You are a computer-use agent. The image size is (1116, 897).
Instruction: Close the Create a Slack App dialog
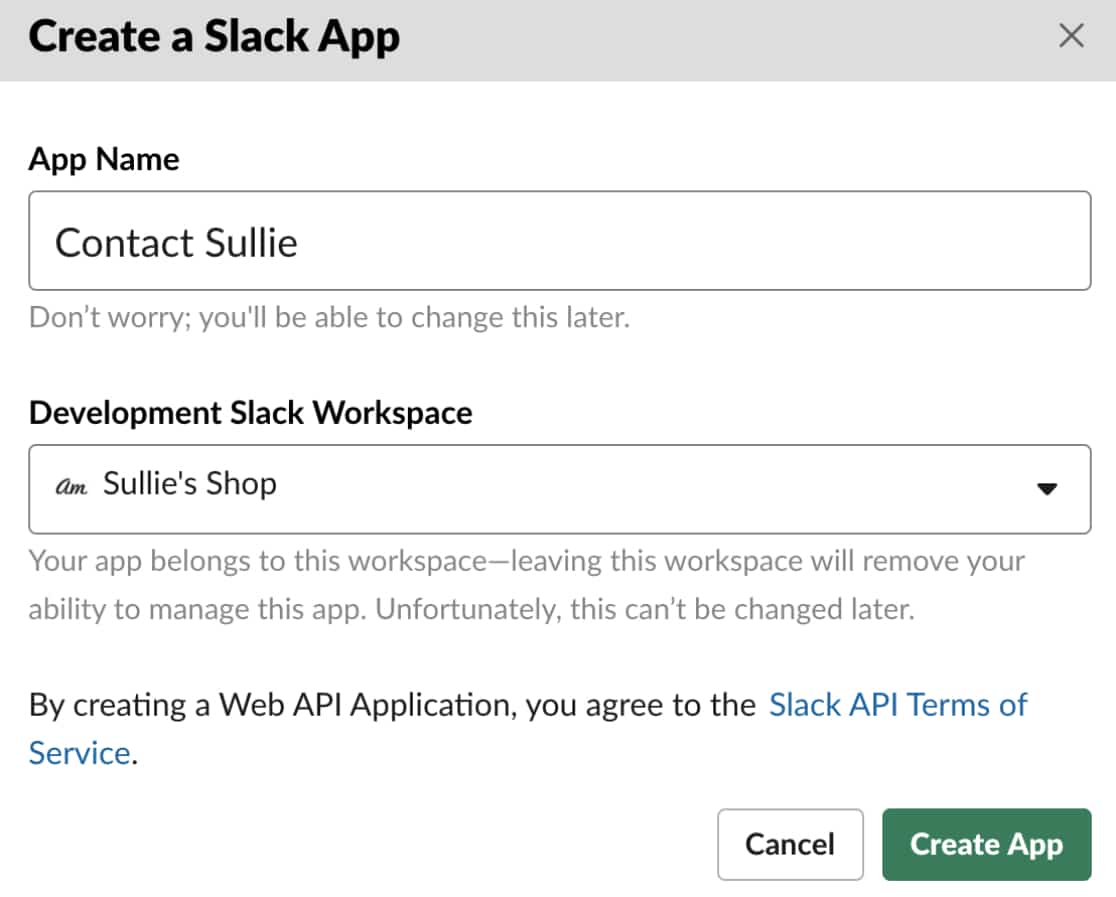point(1071,35)
